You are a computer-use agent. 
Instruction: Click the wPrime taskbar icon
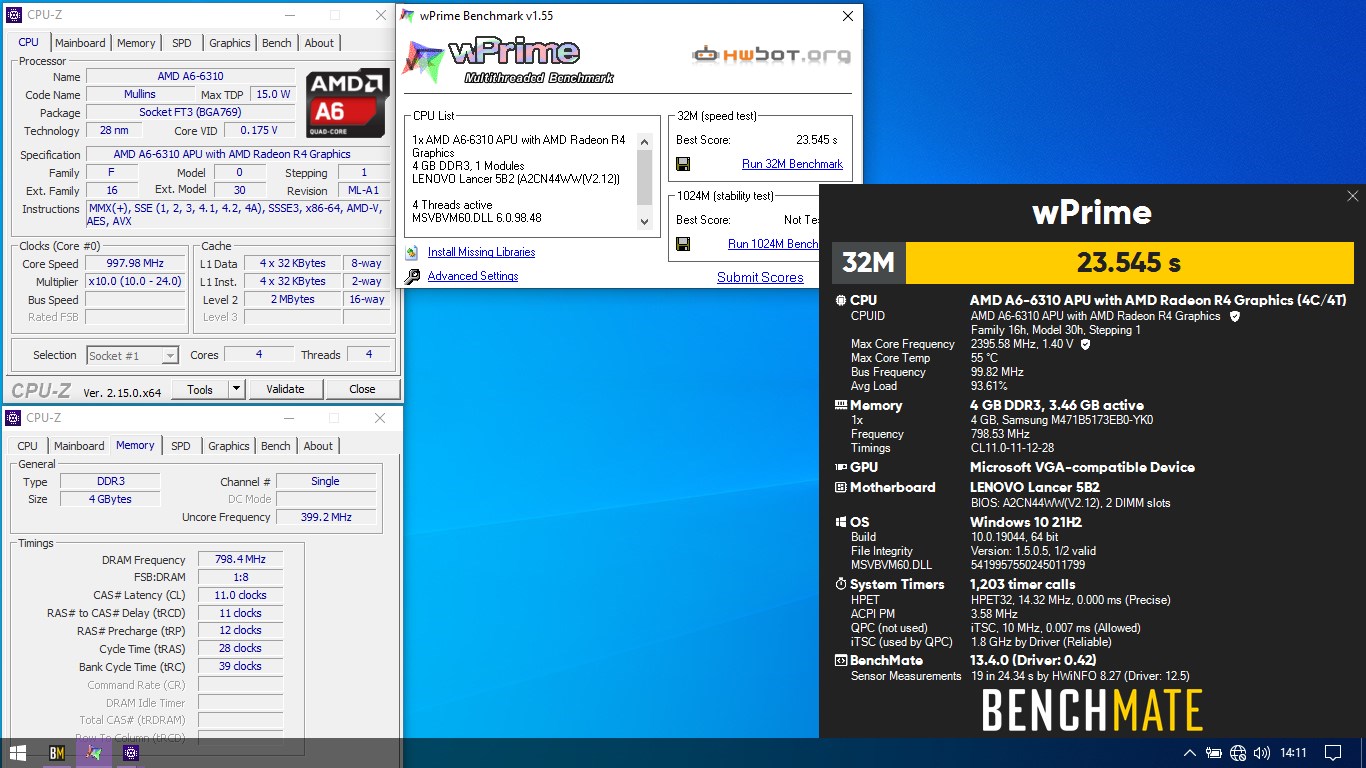pyautogui.click(x=94, y=752)
